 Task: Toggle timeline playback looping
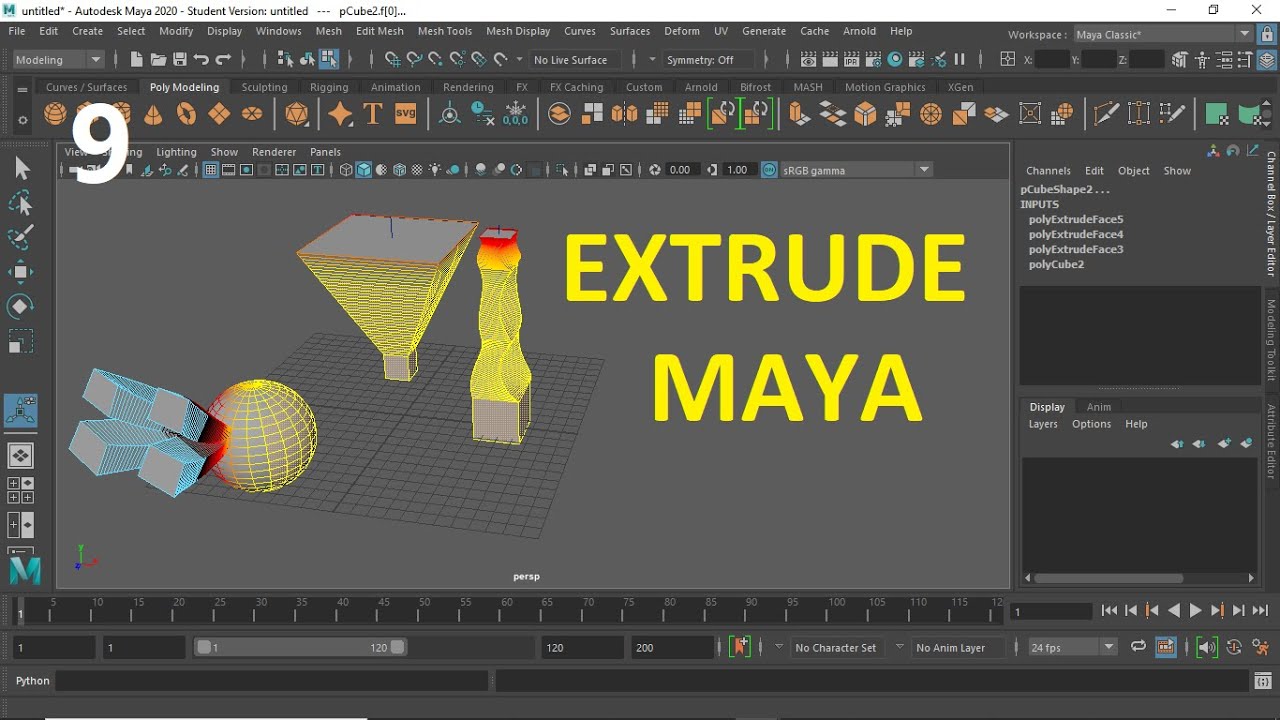click(1138, 647)
